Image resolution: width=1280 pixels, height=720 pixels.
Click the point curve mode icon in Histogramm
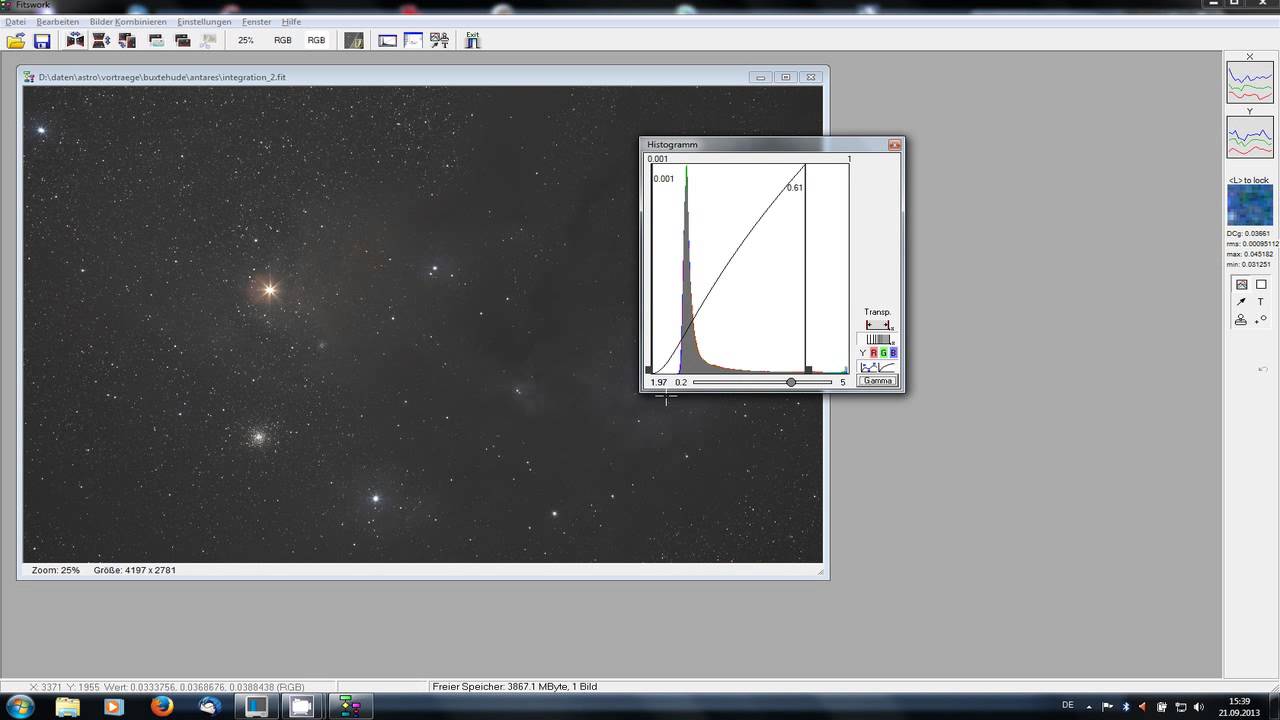(x=867, y=367)
